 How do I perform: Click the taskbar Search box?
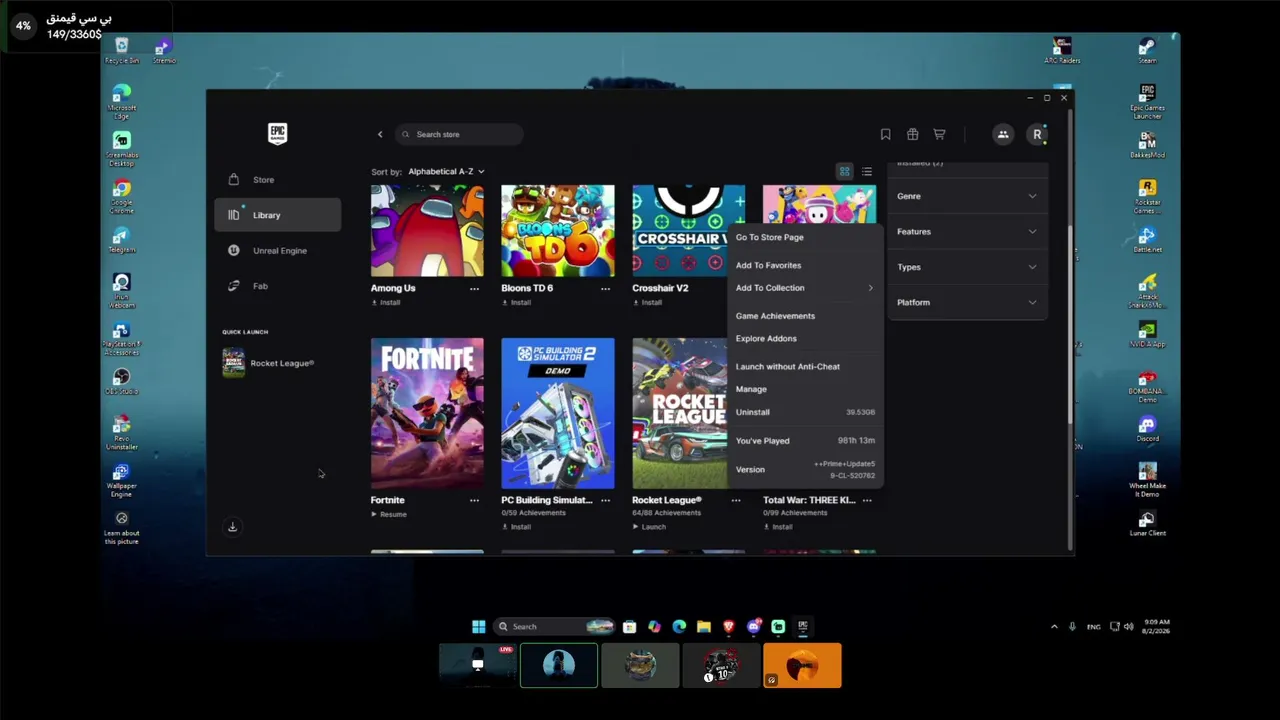click(x=554, y=627)
